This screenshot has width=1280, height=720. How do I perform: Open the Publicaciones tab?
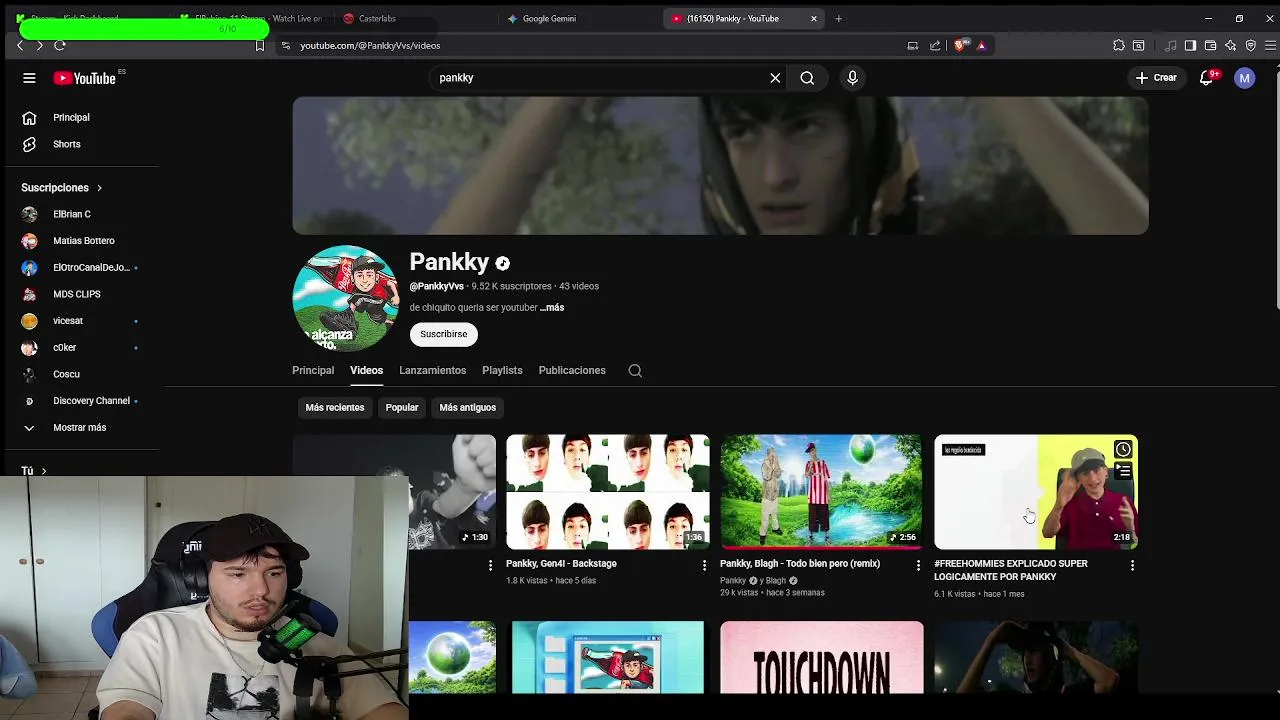pos(572,370)
